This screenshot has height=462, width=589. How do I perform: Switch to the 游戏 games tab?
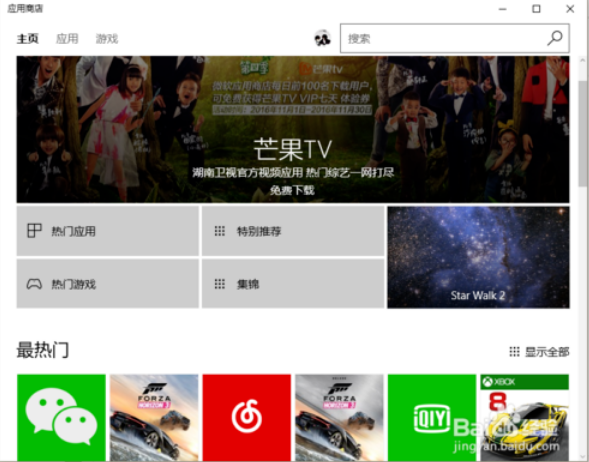click(x=107, y=38)
